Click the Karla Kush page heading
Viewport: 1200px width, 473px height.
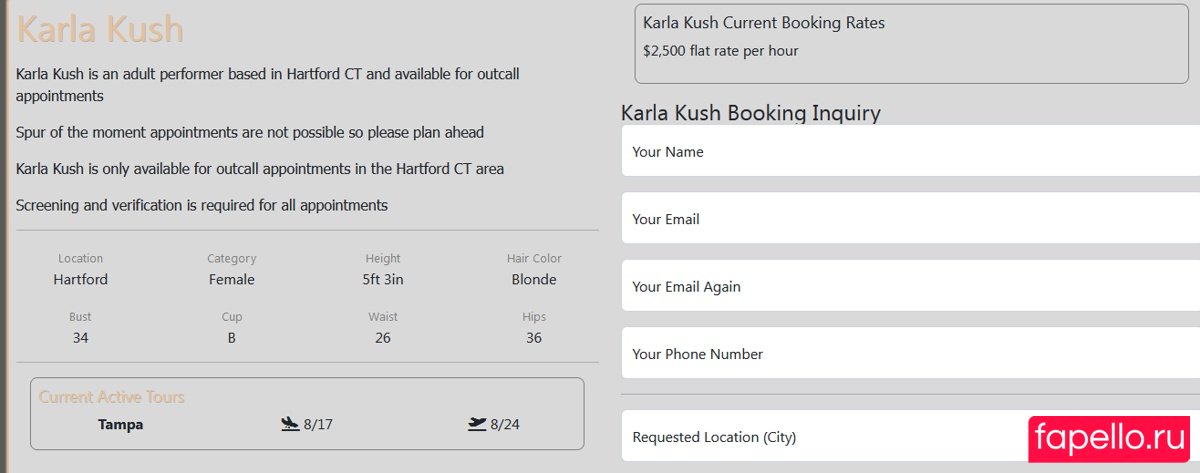tap(100, 29)
